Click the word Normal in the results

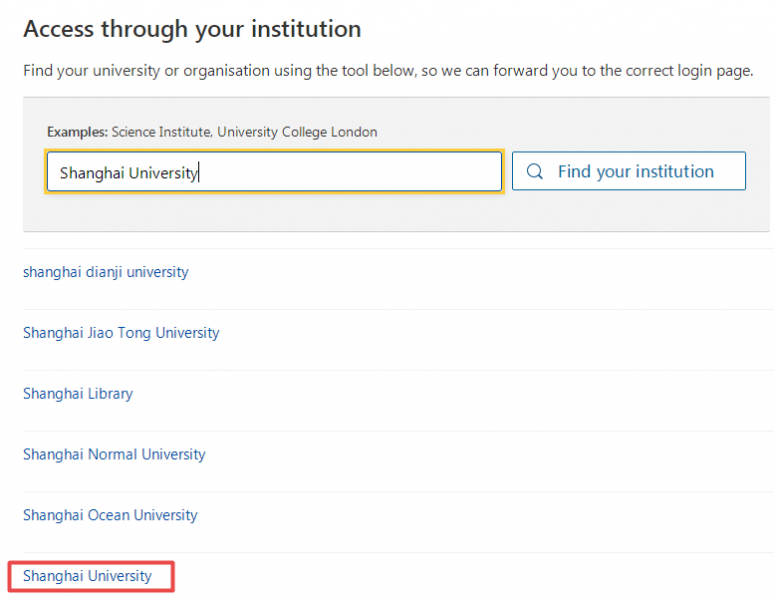click(x=112, y=455)
